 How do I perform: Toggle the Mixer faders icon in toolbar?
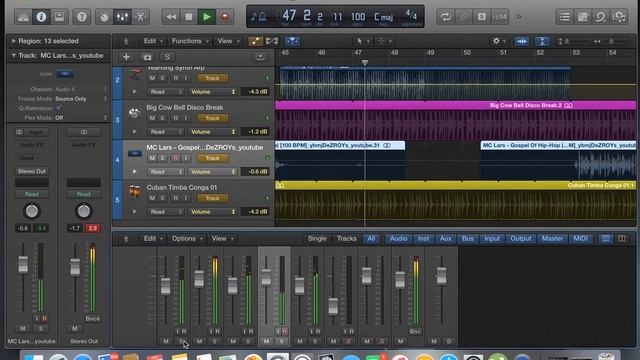(x=122, y=17)
